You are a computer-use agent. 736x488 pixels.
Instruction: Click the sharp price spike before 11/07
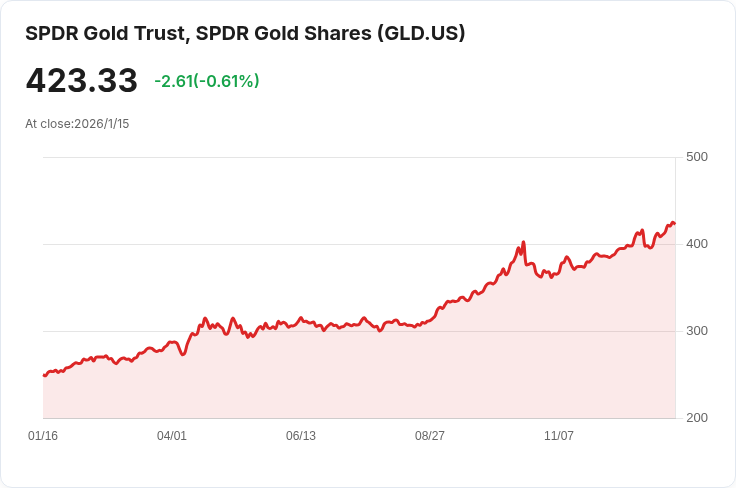(523, 243)
